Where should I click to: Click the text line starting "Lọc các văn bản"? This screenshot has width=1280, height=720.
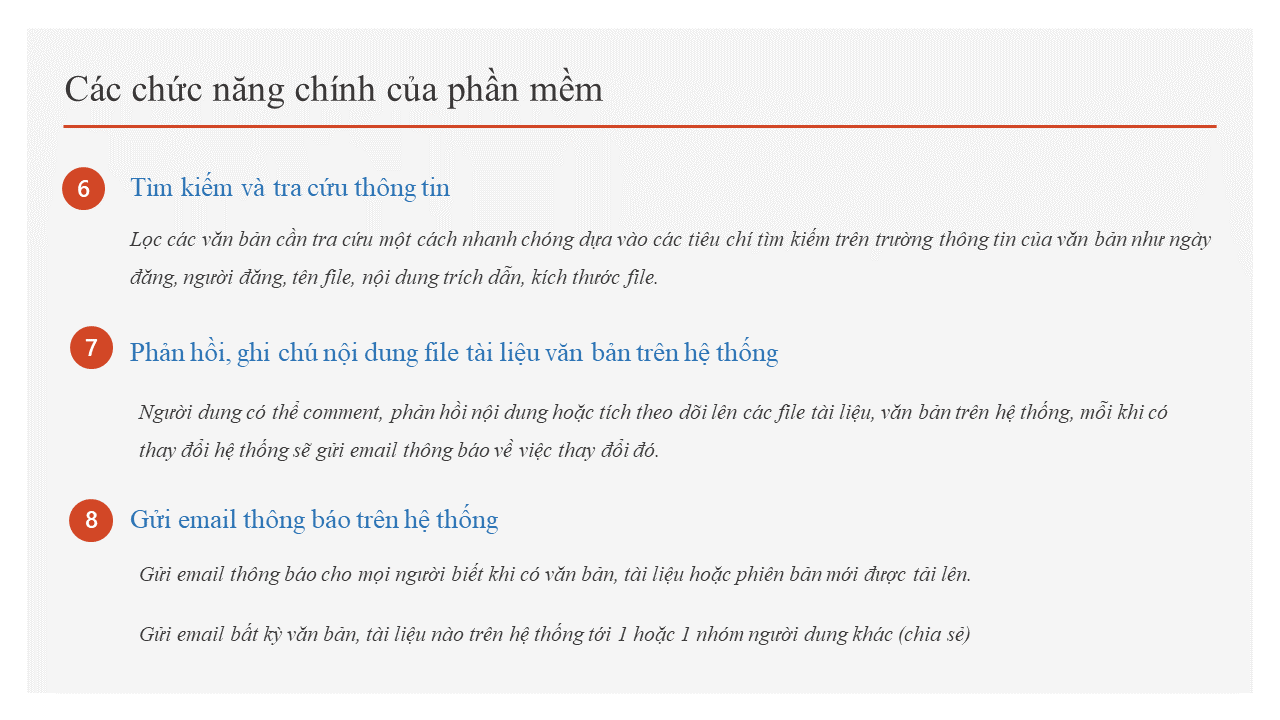tap(670, 239)
